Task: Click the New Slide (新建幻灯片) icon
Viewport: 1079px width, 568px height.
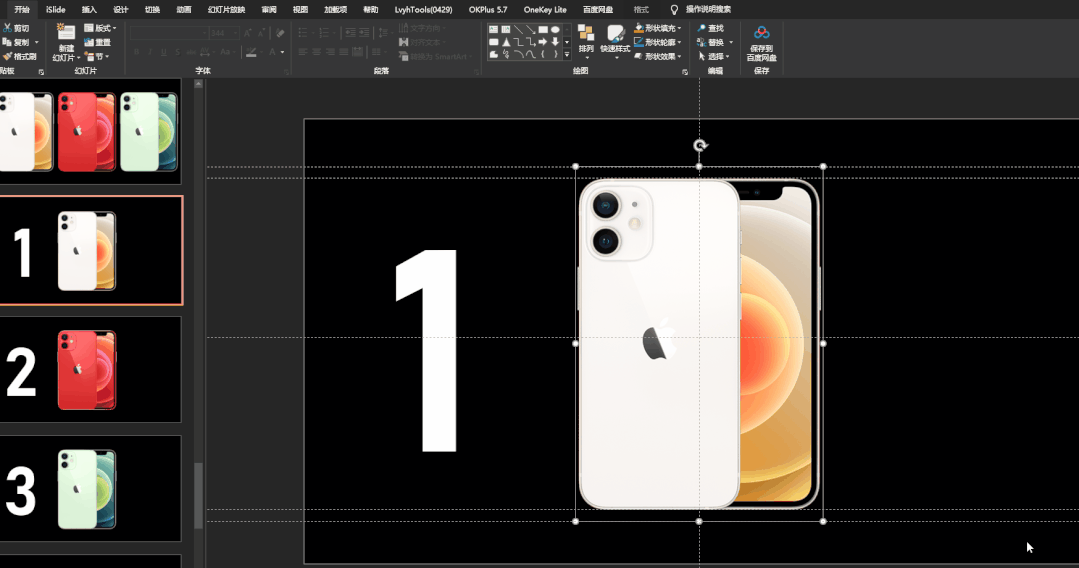Action: point(66,32)
